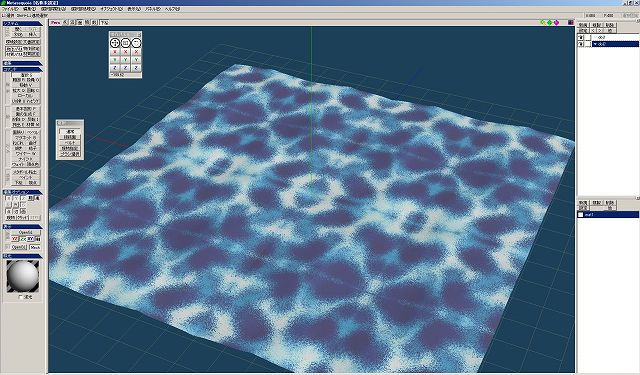Toggle visibility eye for obj2
The height and width of the screenshot is (375, 640).
(x=580, y=44)
